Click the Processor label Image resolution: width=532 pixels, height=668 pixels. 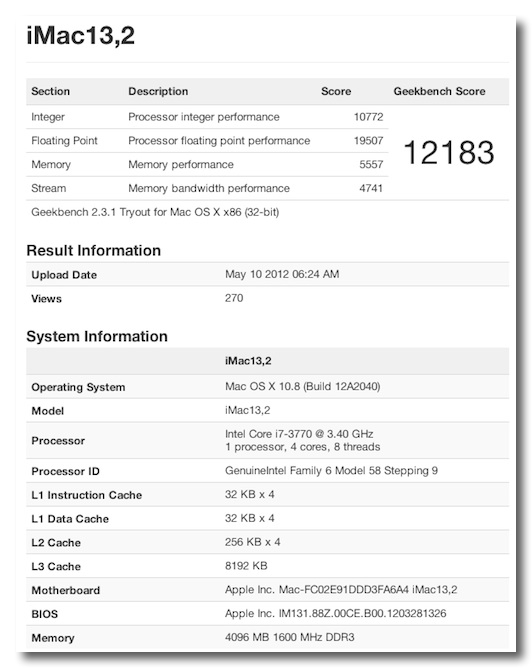[58, 441]
